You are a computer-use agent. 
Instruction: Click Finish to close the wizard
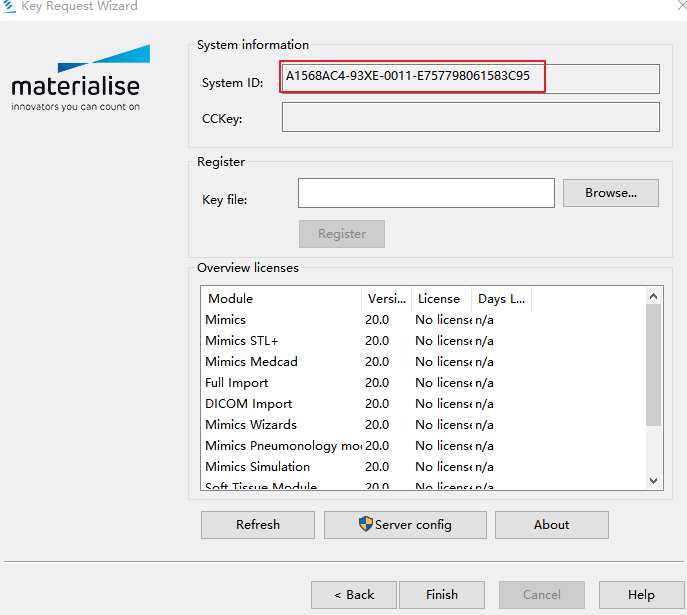click(442, 595)
